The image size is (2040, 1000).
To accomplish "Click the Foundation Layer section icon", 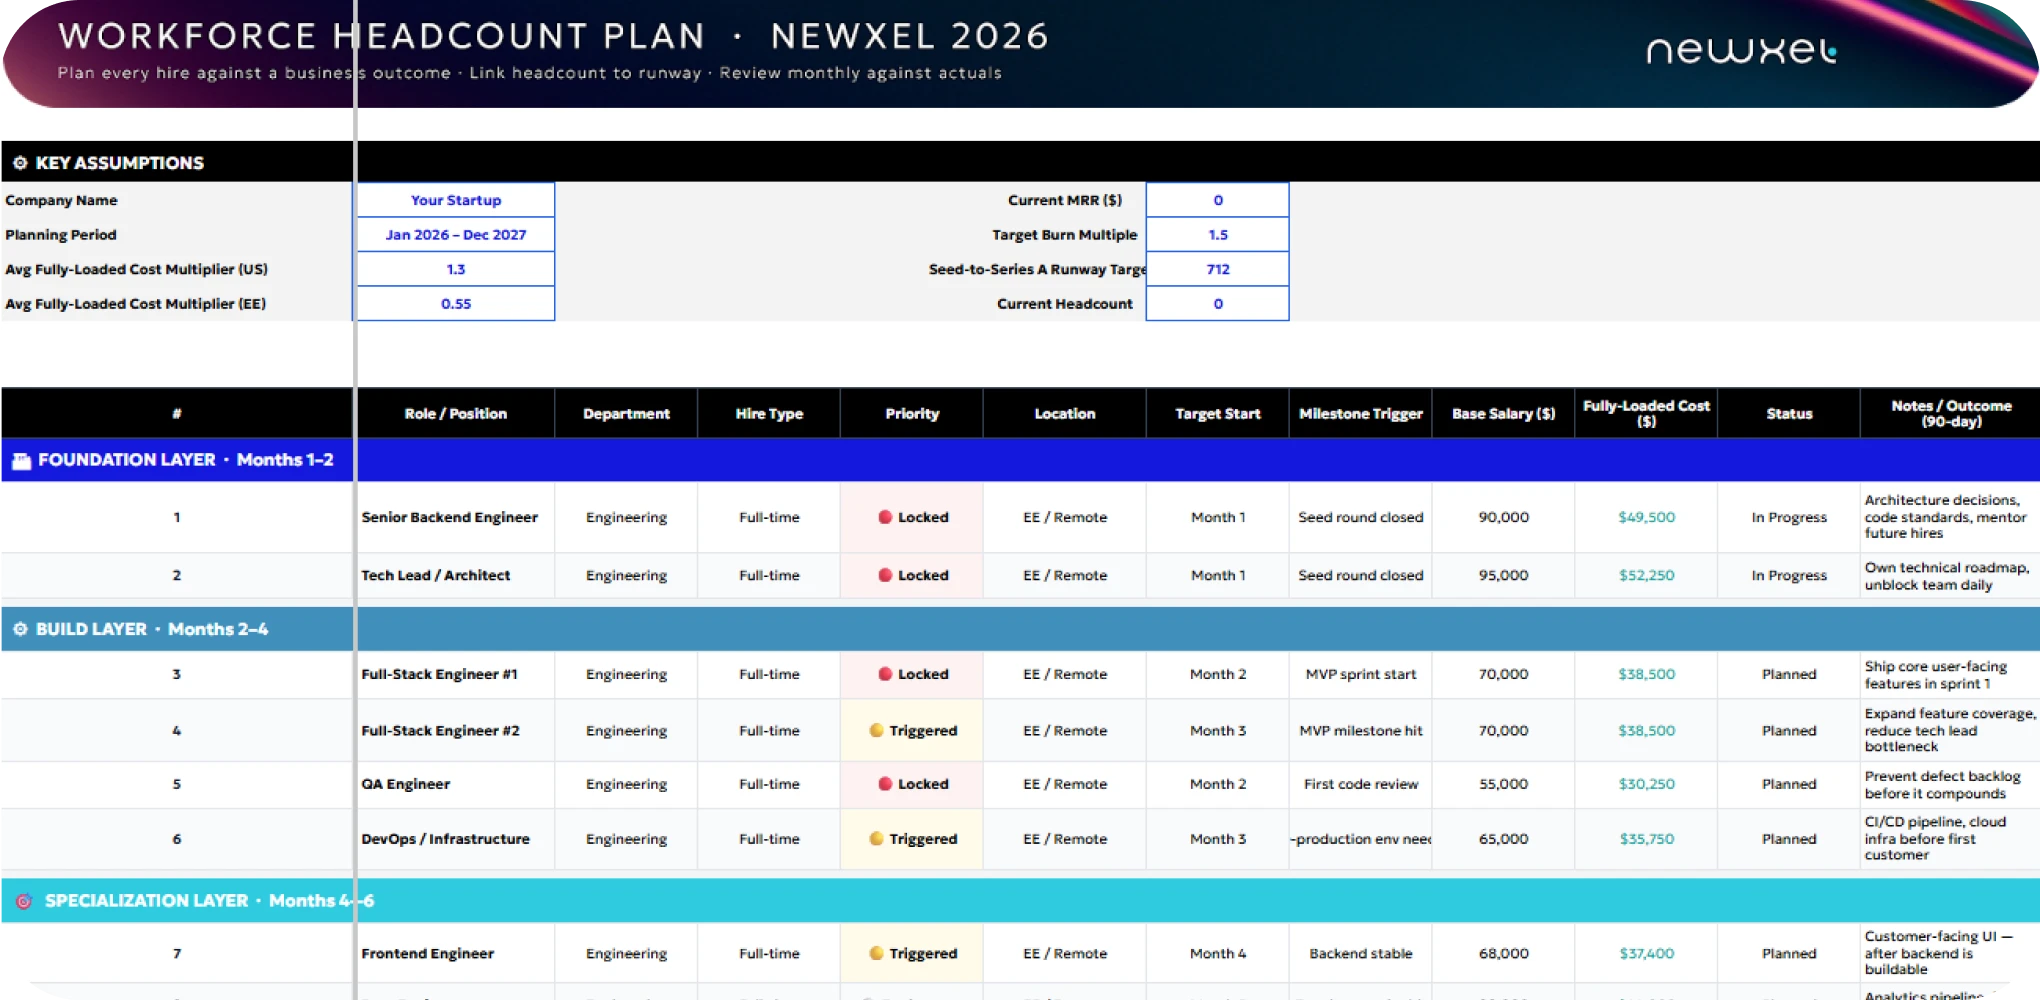I will [21, 461].
